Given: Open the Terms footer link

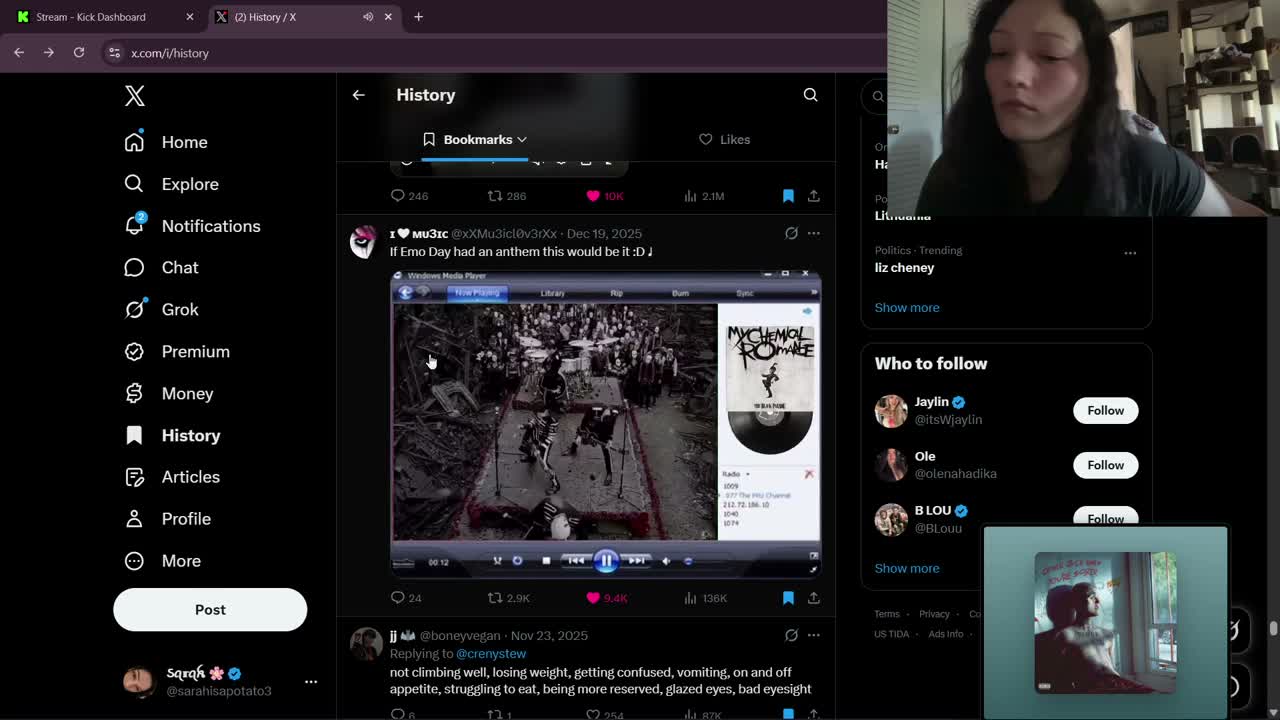Looking at the screenshot, I should tap(887, 614).
